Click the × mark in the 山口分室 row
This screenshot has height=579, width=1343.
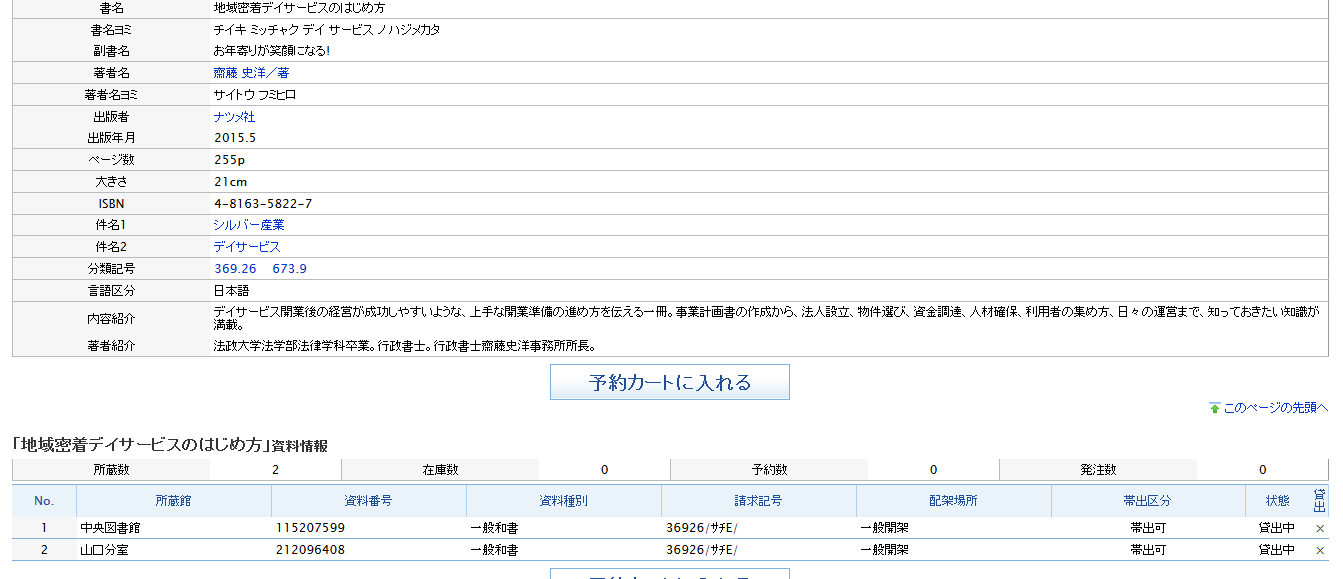(x=1319, y=551)
